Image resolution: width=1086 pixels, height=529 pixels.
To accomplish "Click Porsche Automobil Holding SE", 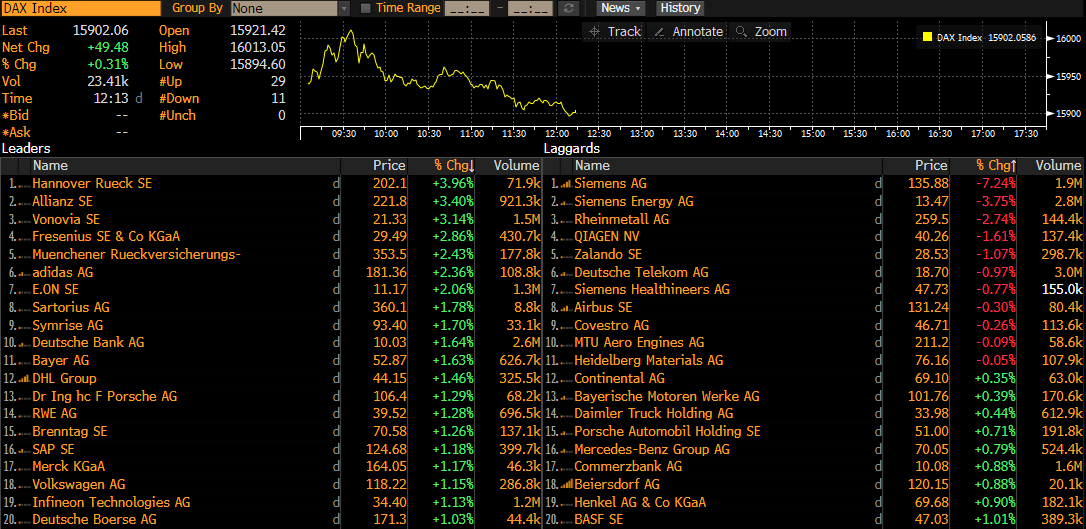I will tap(668, 431).
